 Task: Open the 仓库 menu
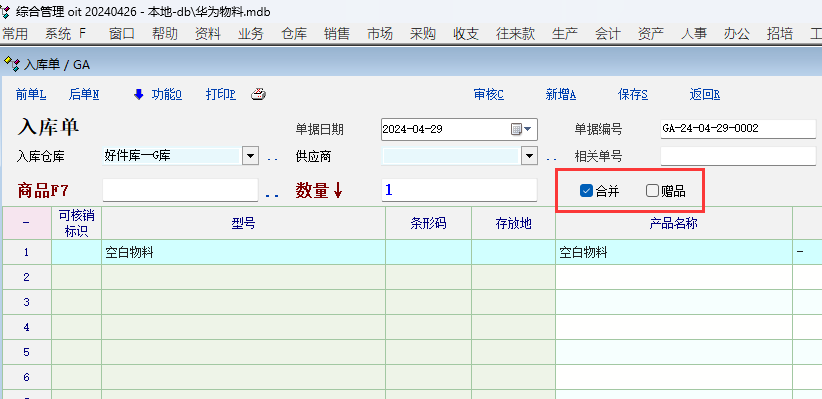294,34
